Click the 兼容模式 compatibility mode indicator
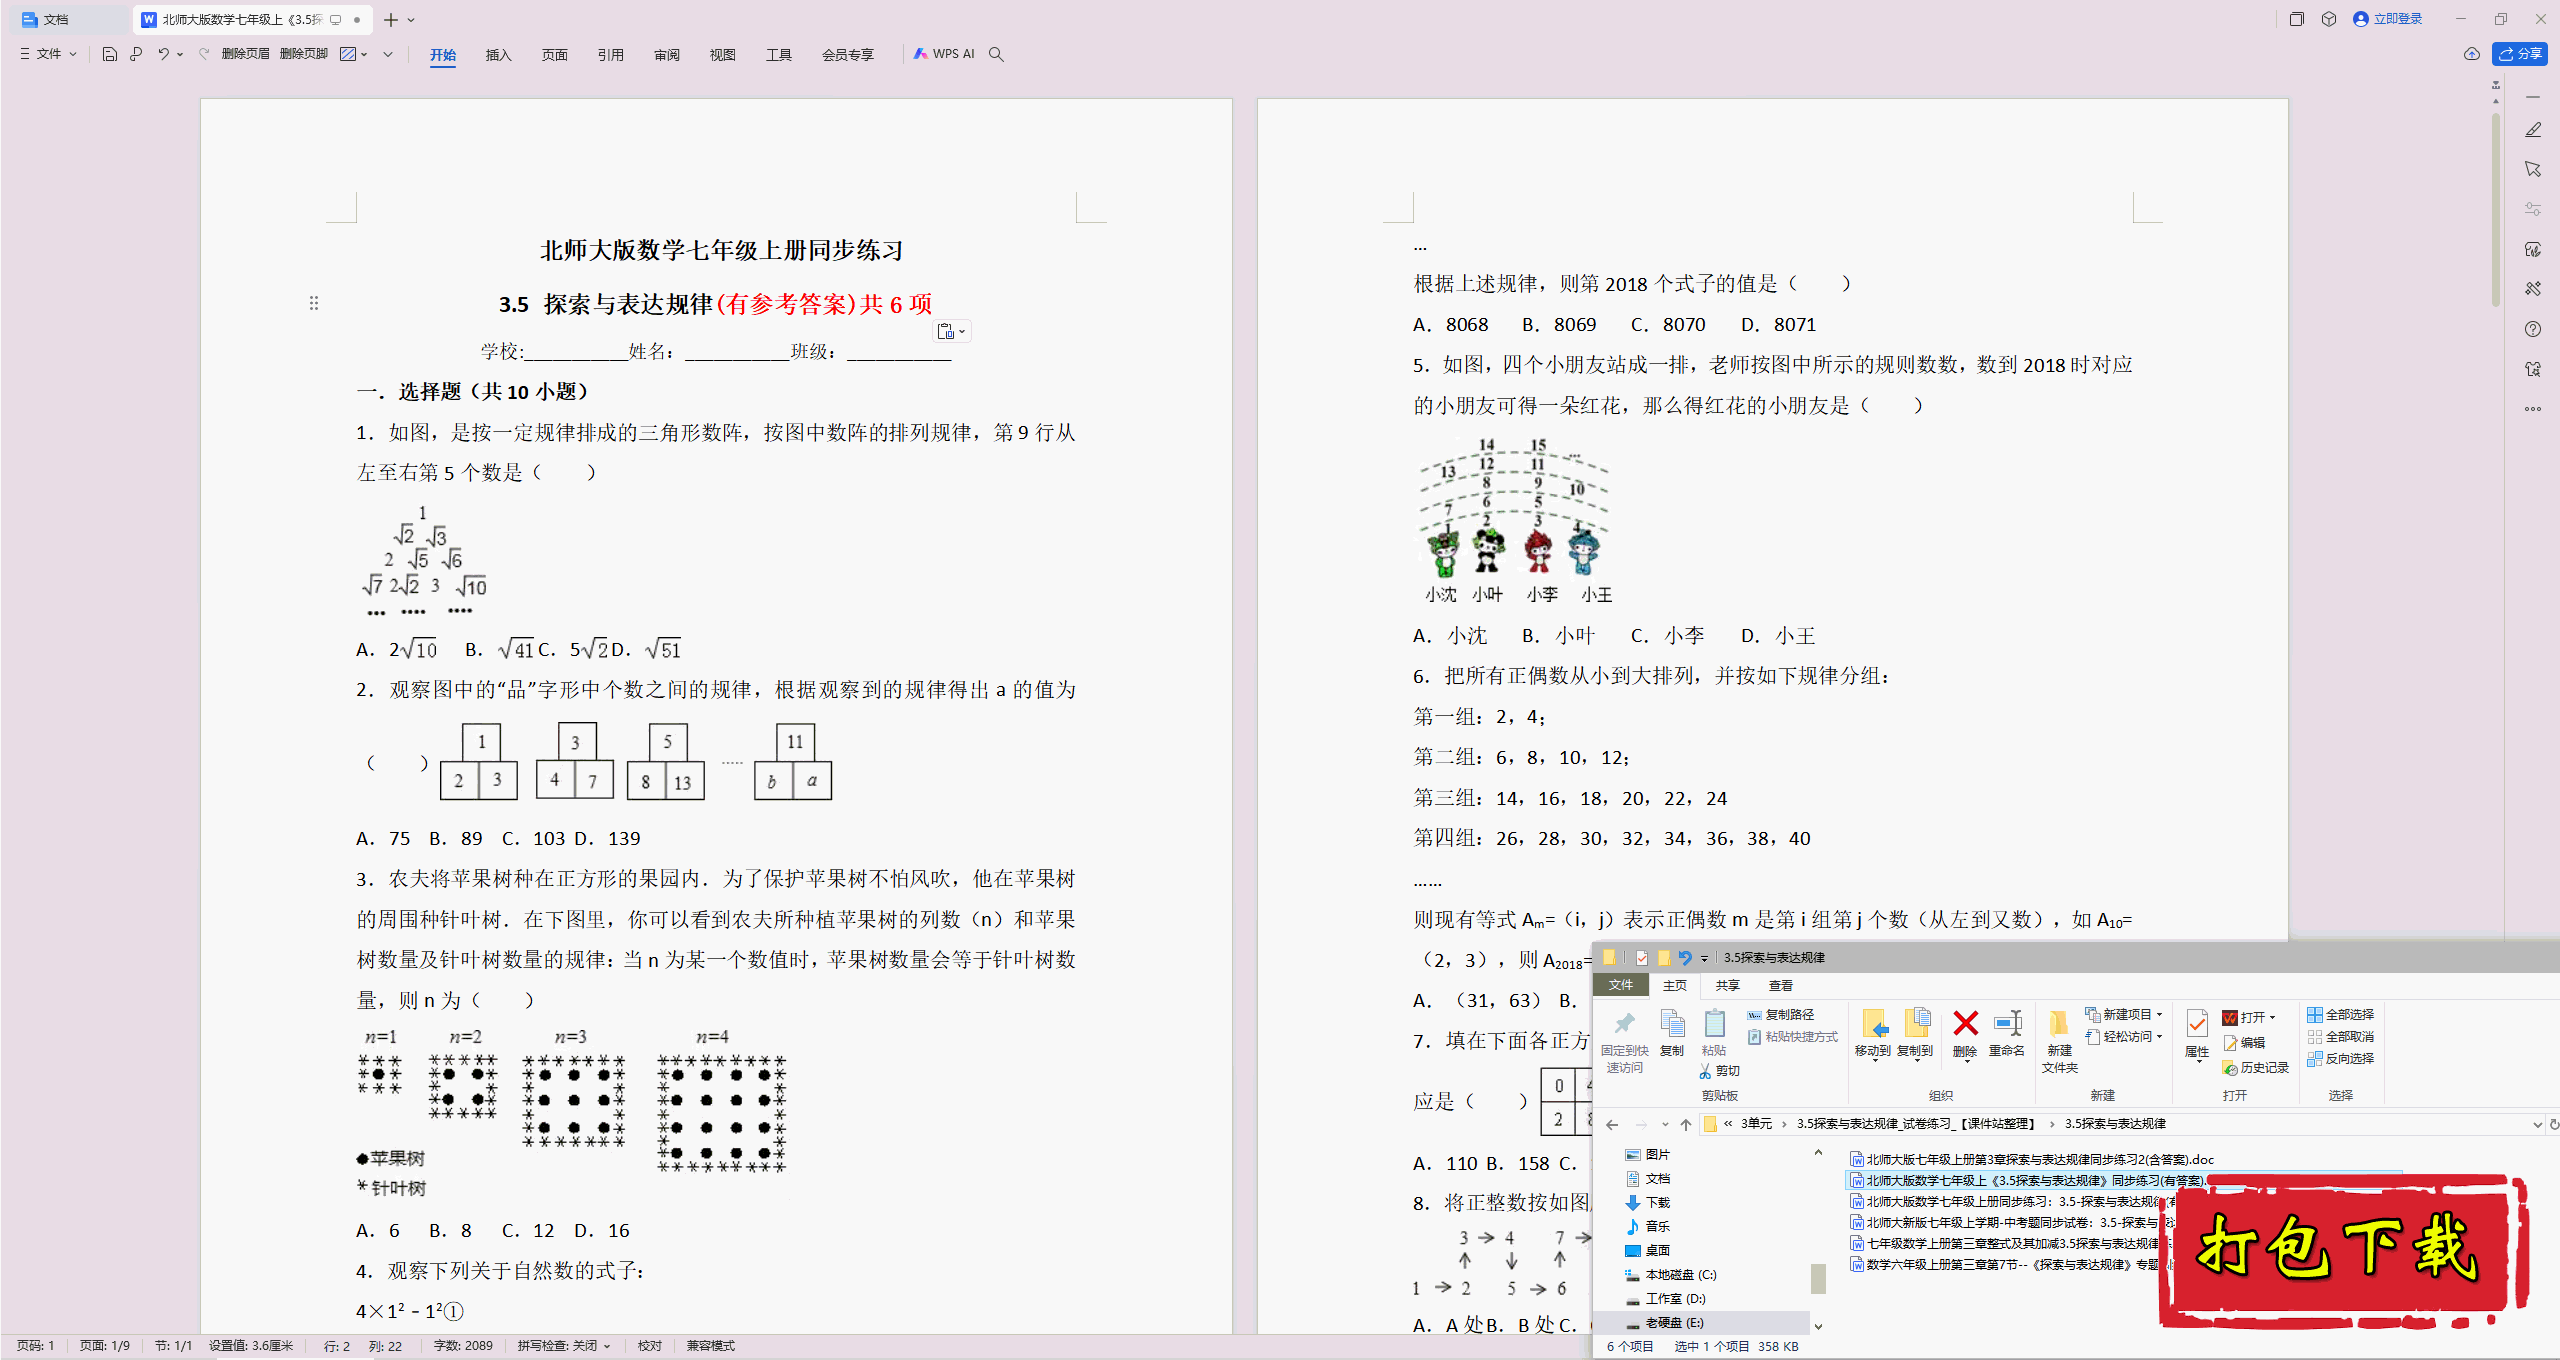This screenshot has width=2560, height=1360. (x=710, y=1346)
